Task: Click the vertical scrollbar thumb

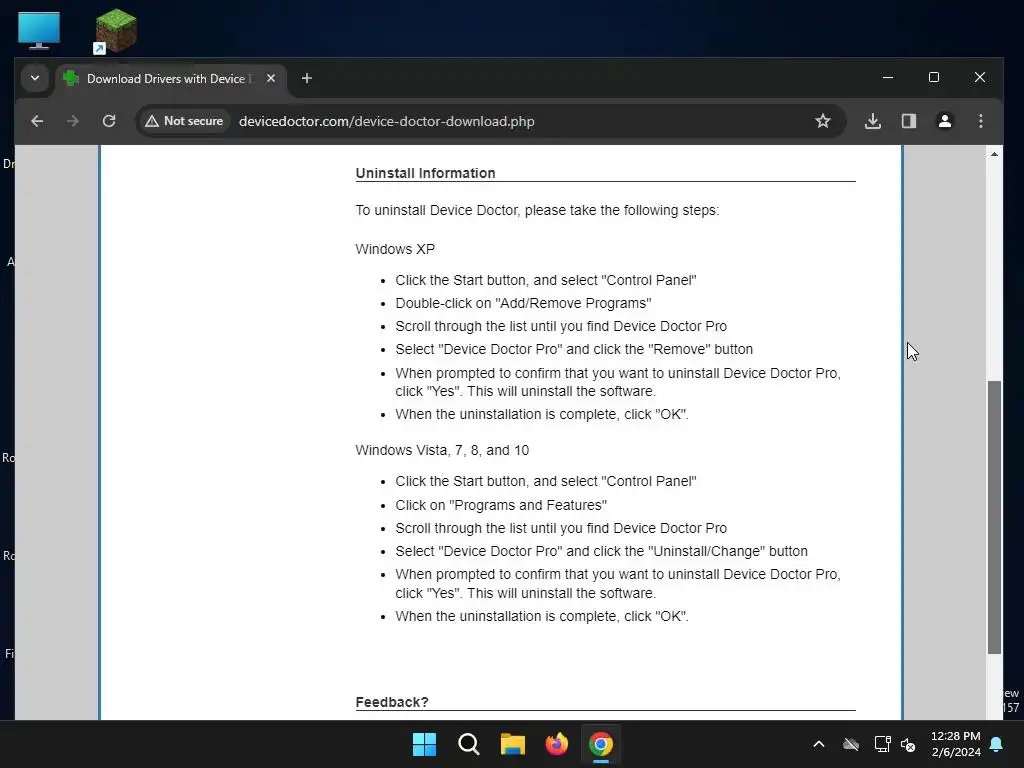Action: (994, 517)
